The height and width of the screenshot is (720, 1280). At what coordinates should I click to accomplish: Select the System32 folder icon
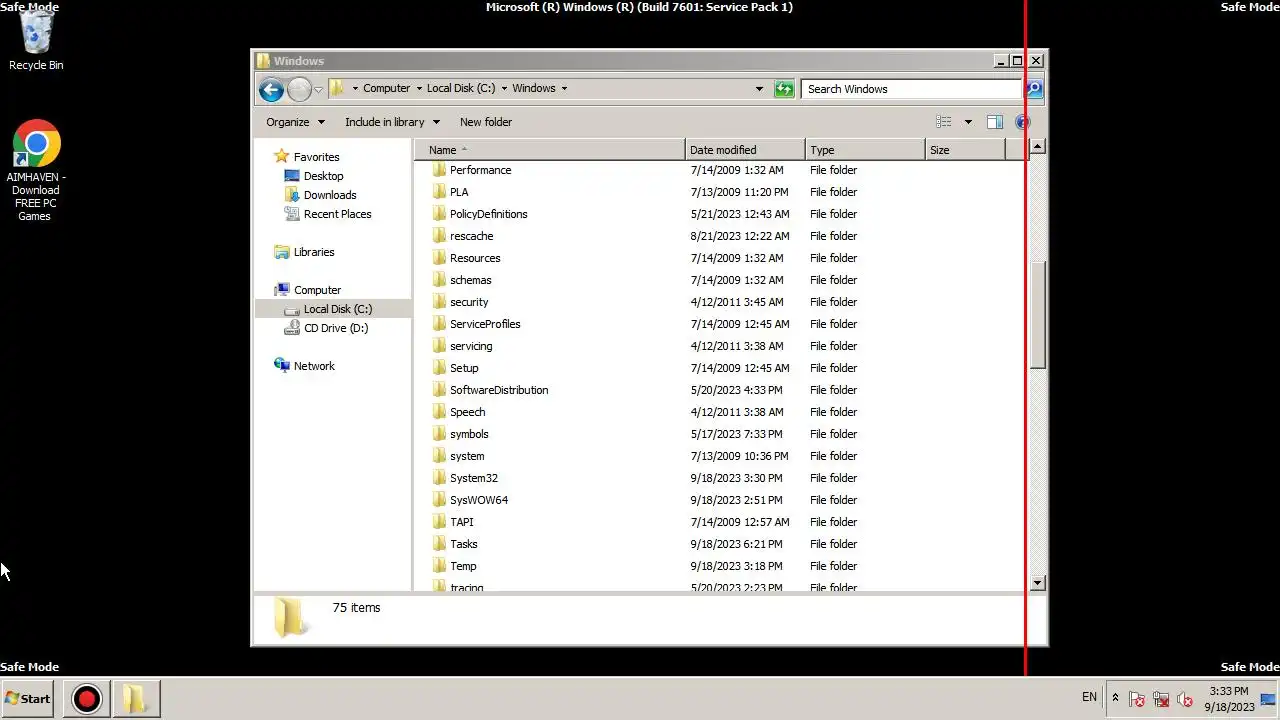coord(439,478)
